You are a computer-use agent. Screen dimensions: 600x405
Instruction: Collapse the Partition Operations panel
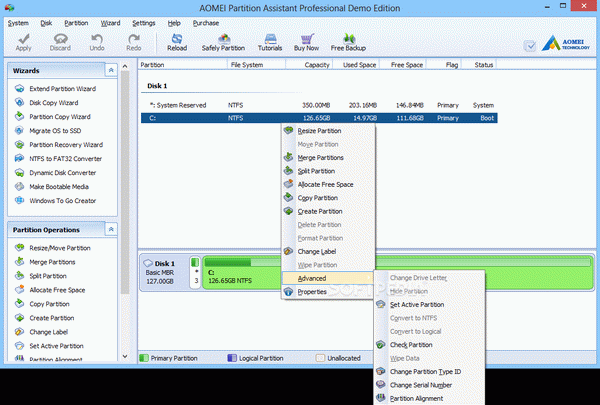[x=111, y=229]
